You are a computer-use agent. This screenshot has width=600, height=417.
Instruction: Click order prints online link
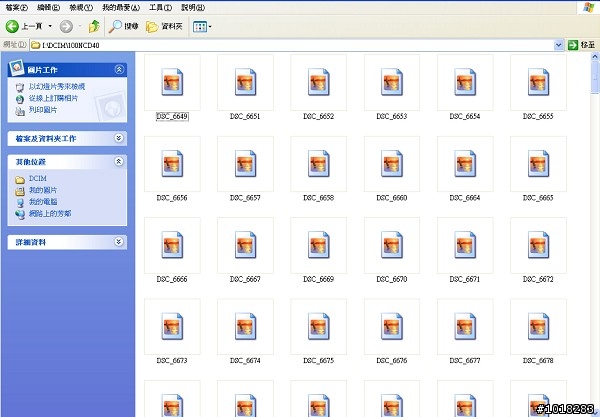pos(53,98)
